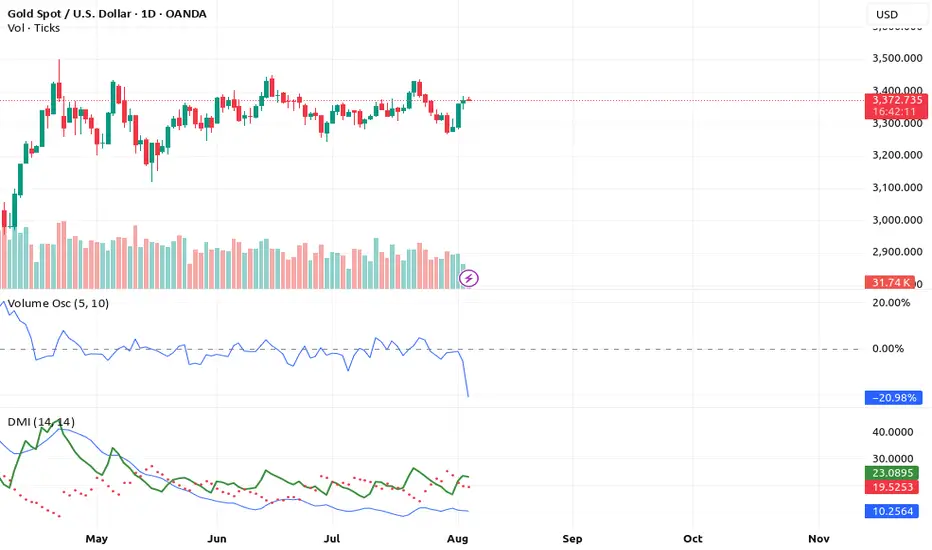
Task: Click the -20.98% oscillator value label
Action: point(893,398)
